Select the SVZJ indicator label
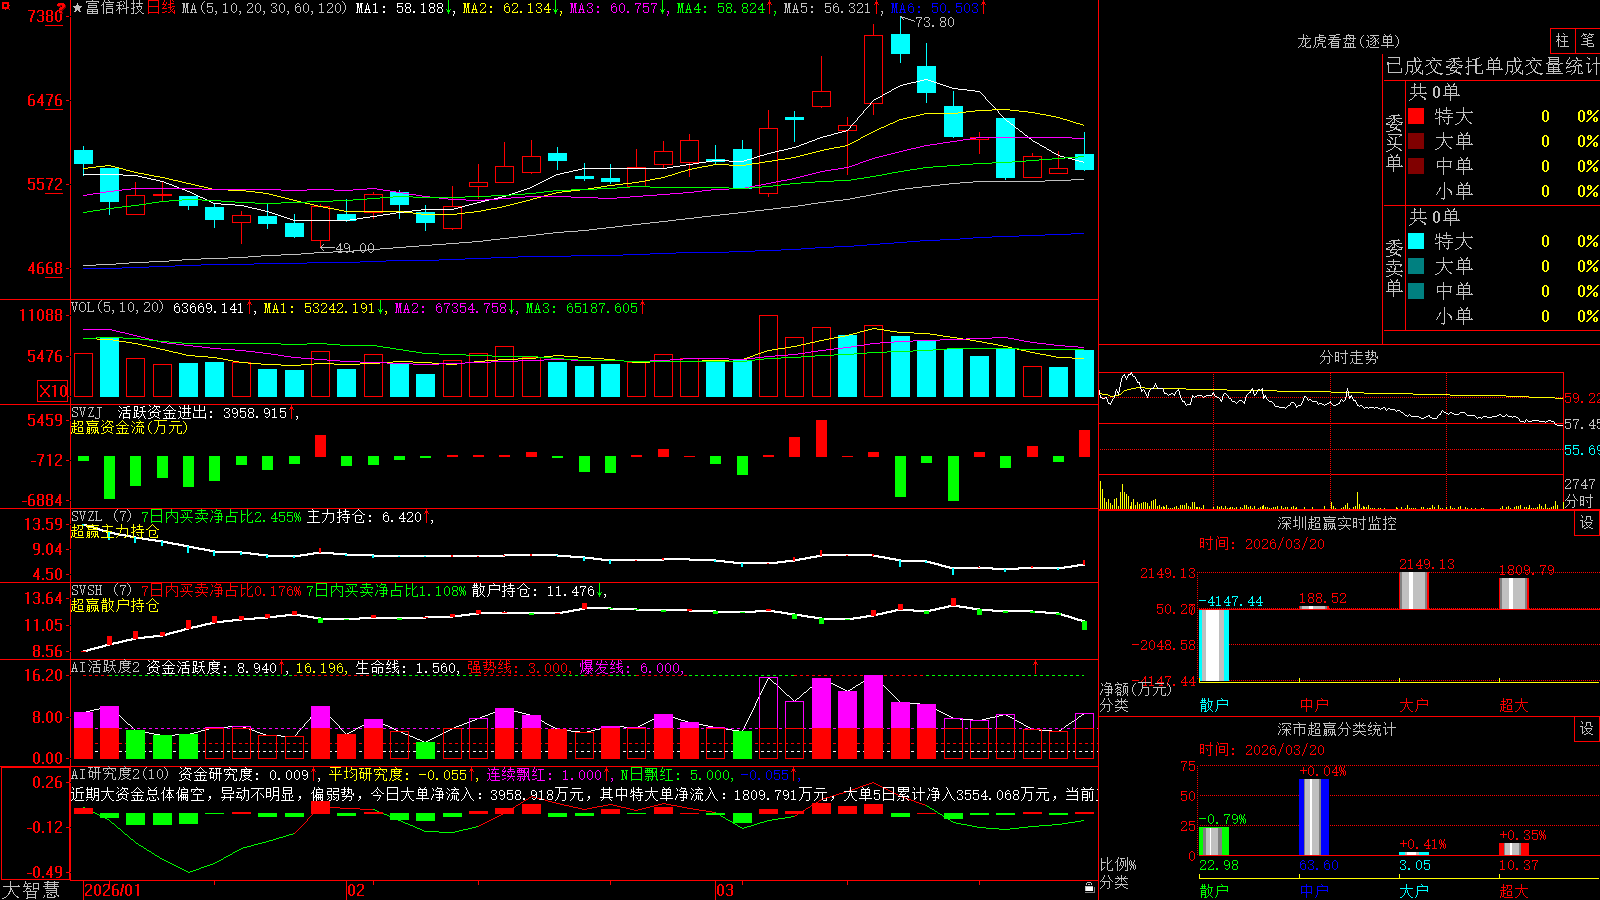 [87, 412]
